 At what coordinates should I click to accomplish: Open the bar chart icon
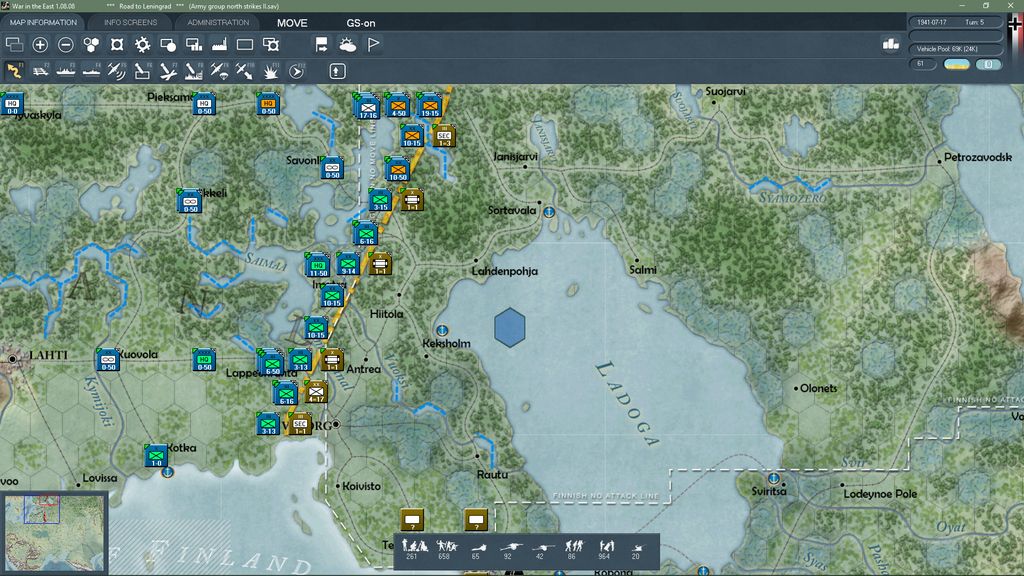click(x=891, y=44)
